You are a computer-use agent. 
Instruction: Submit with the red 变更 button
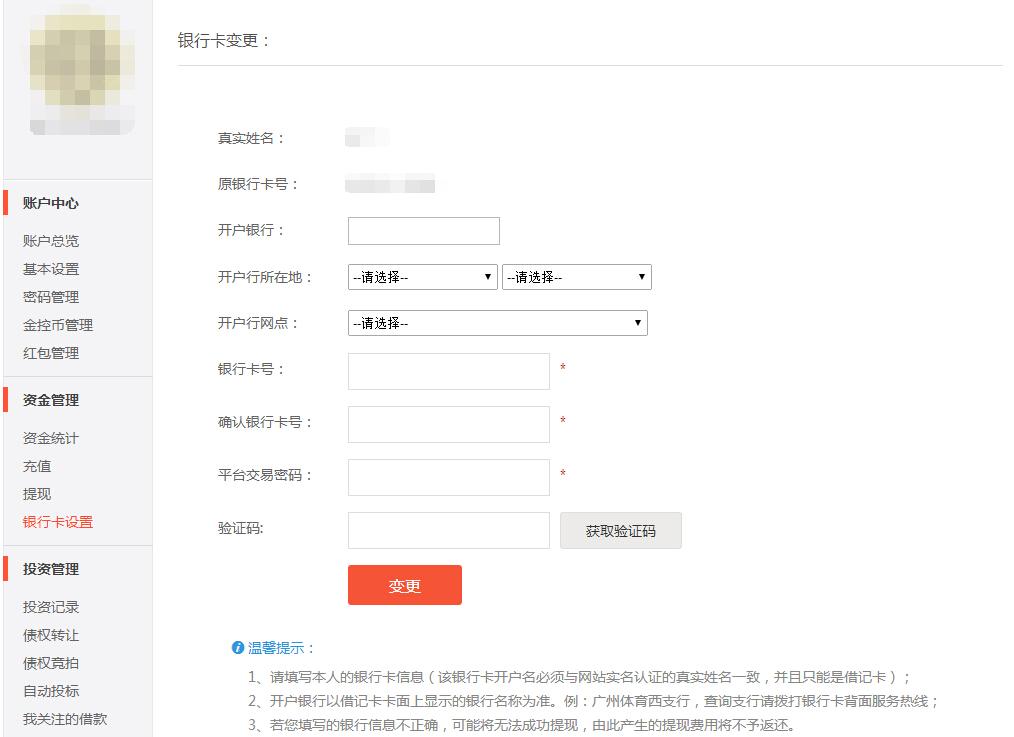point(404,585)
